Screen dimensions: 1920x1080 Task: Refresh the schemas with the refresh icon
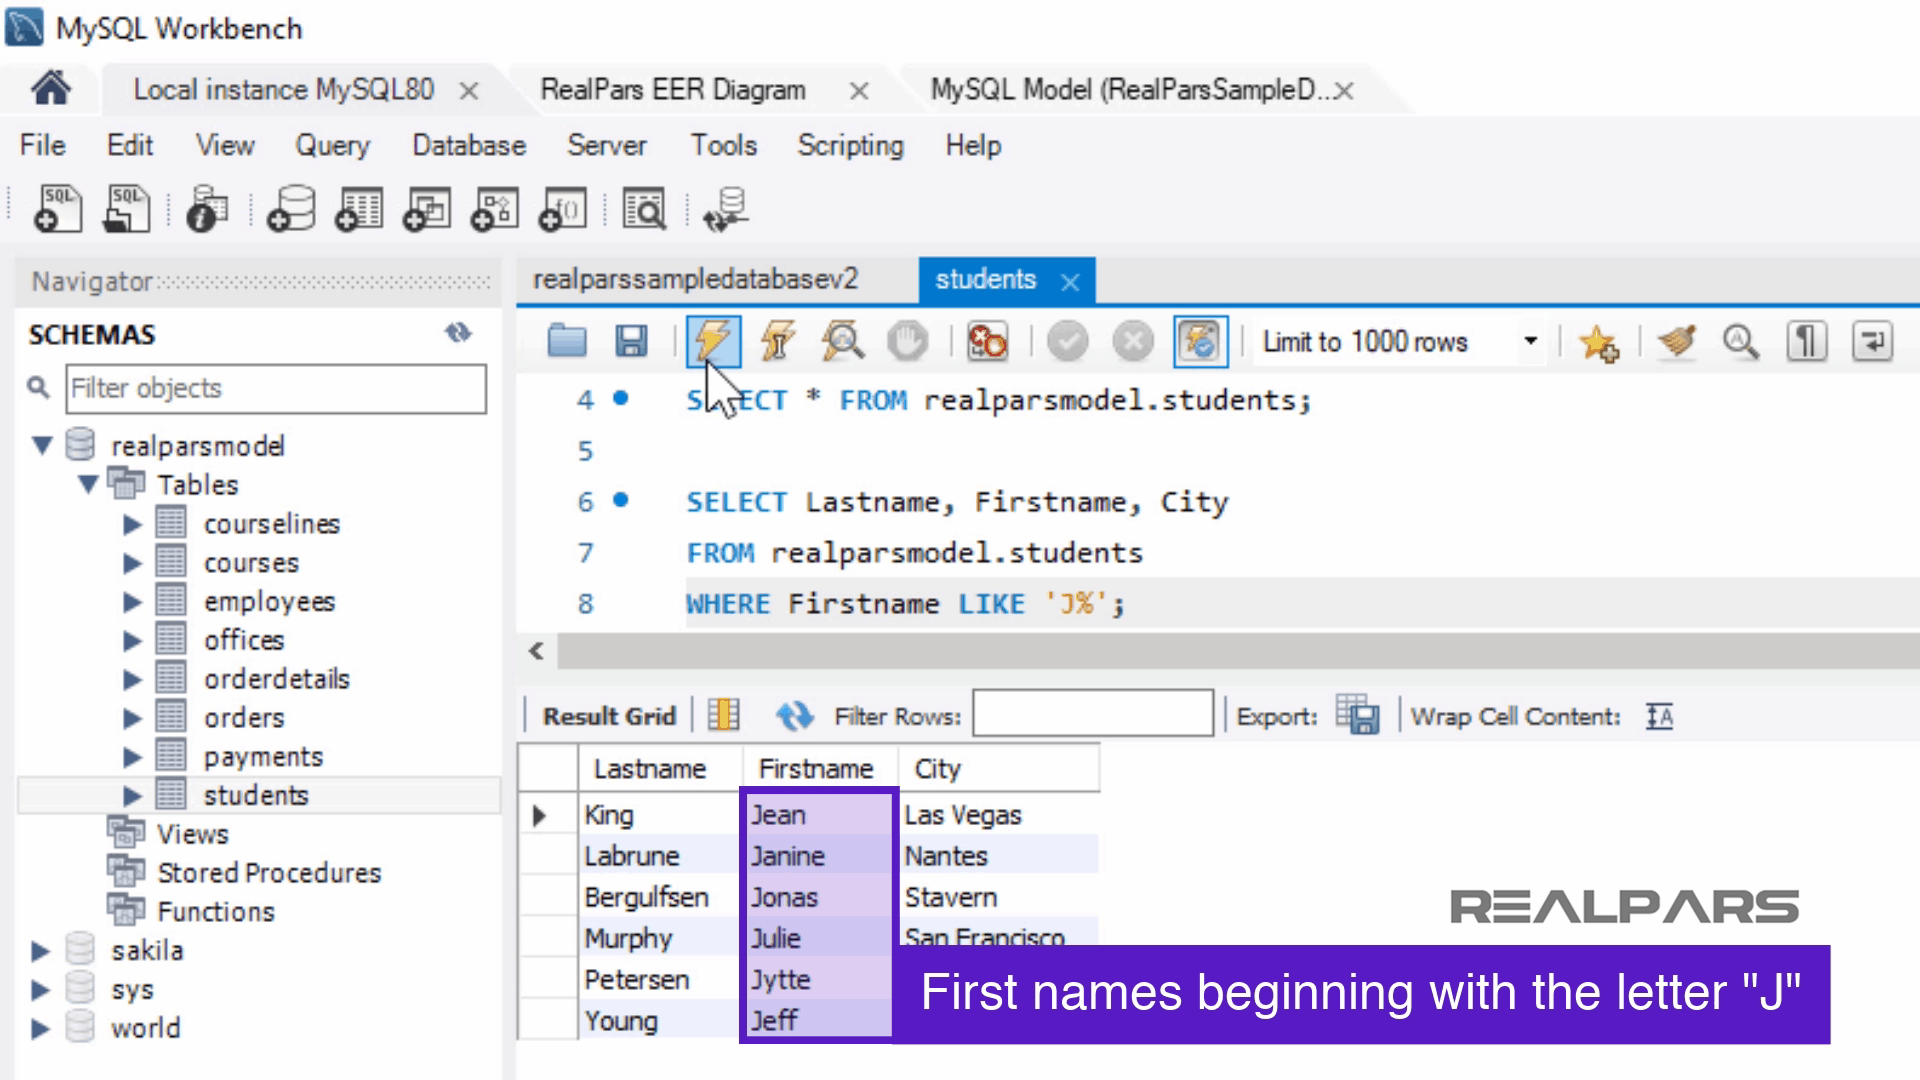point(460,333)
